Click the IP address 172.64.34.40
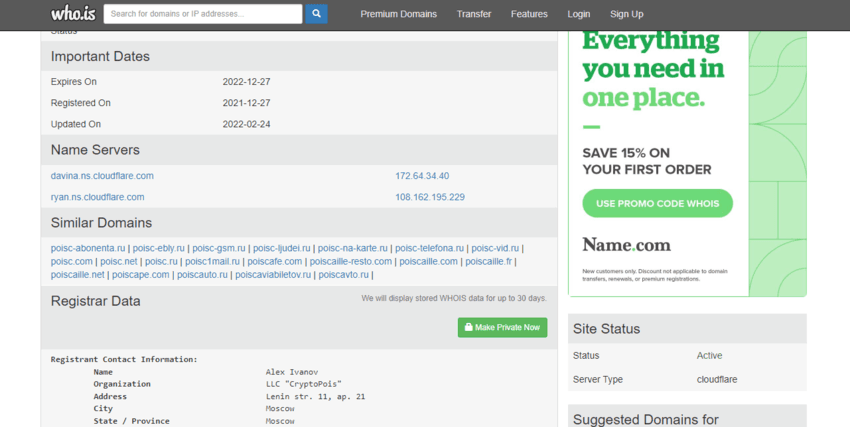850x427 pixels. click(x=422, y=176)
